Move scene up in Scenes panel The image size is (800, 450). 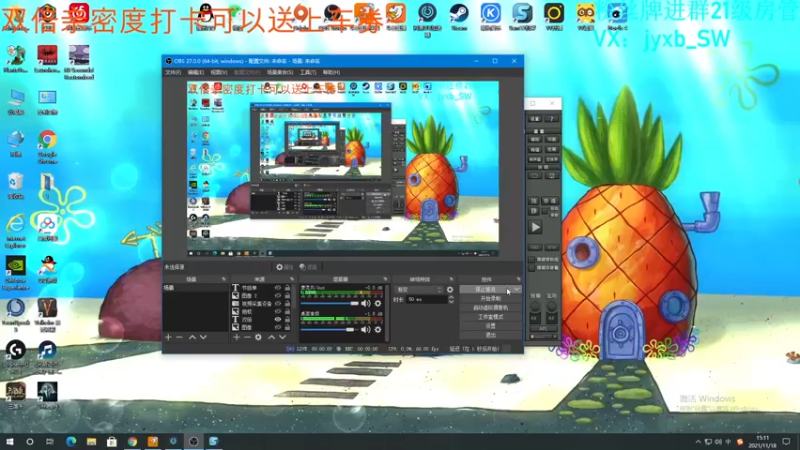pyautogui.click(x=192, y=337)
